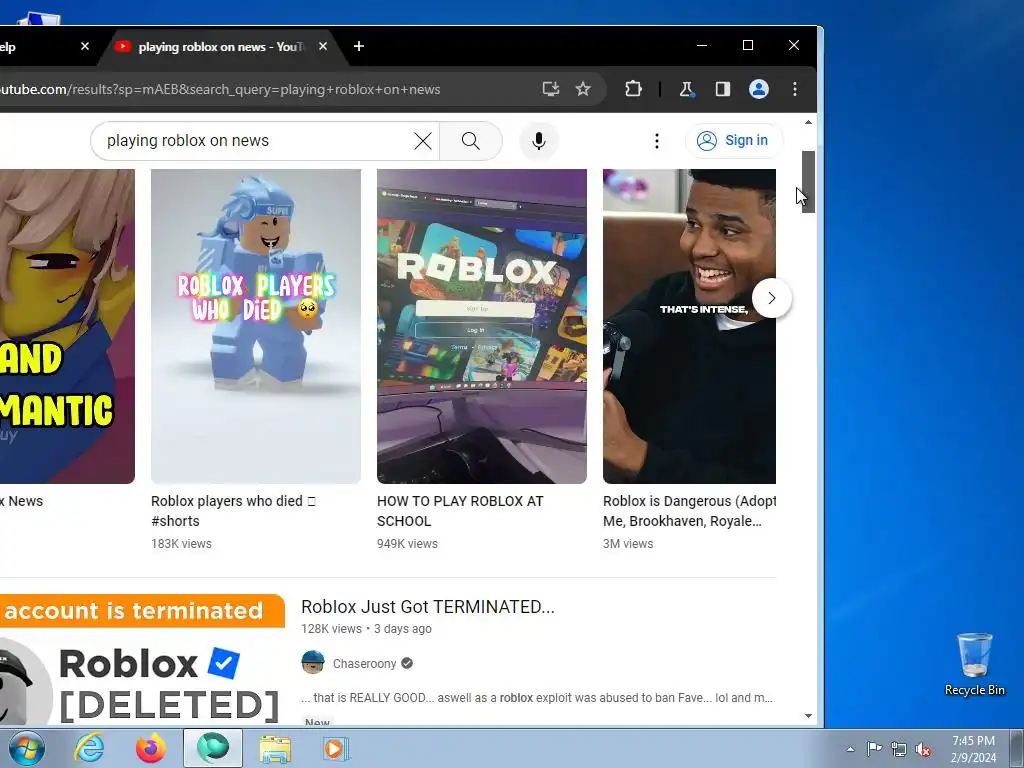Select the active browser taskbar button
1024x768 pixels.
tap(213, 748)
